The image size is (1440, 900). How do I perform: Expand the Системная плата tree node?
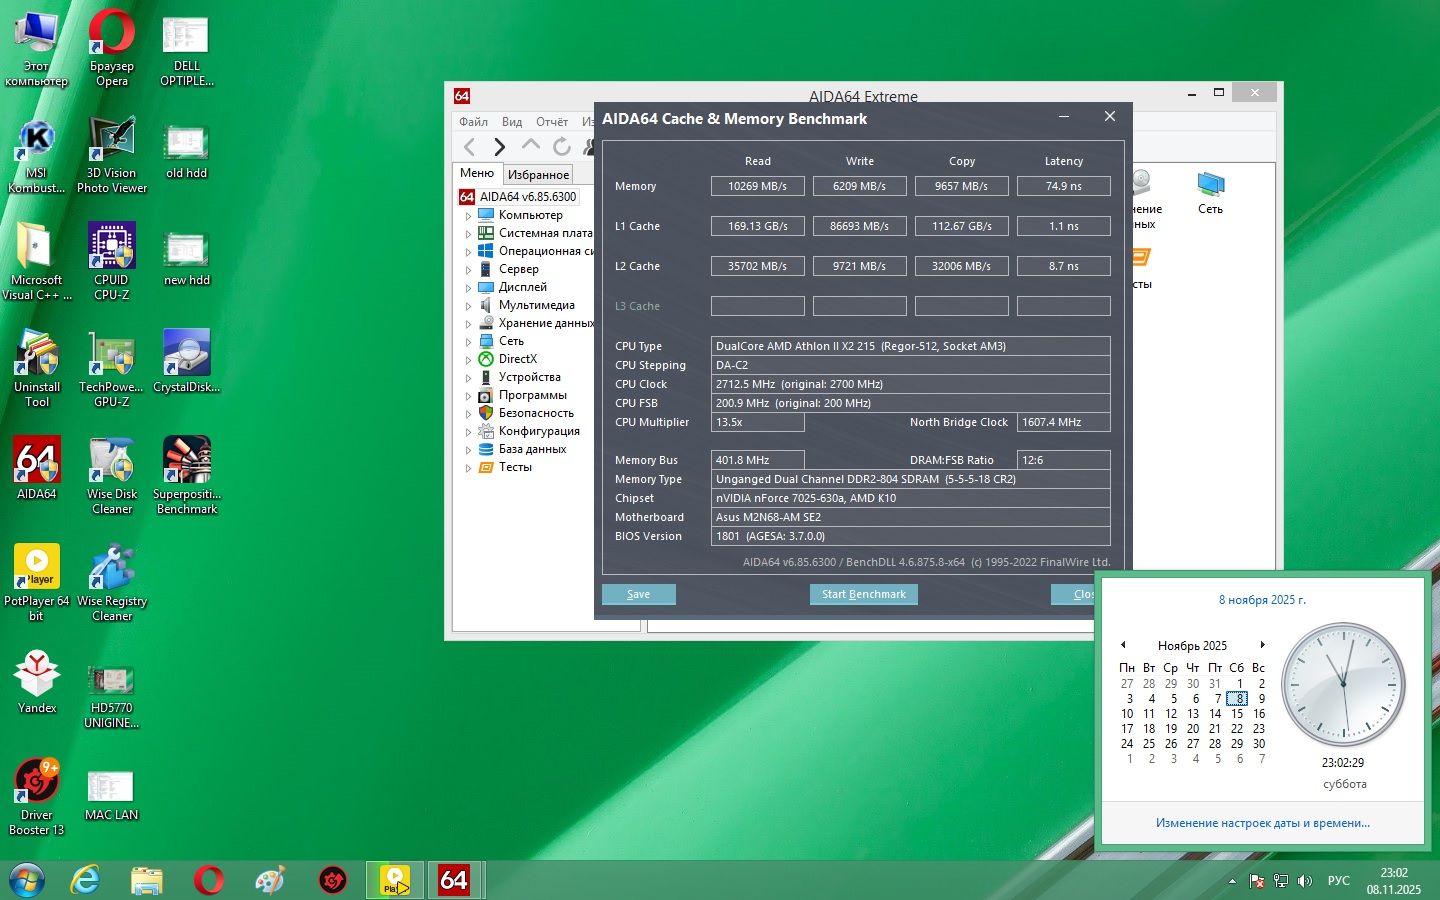tap(468, 233)
